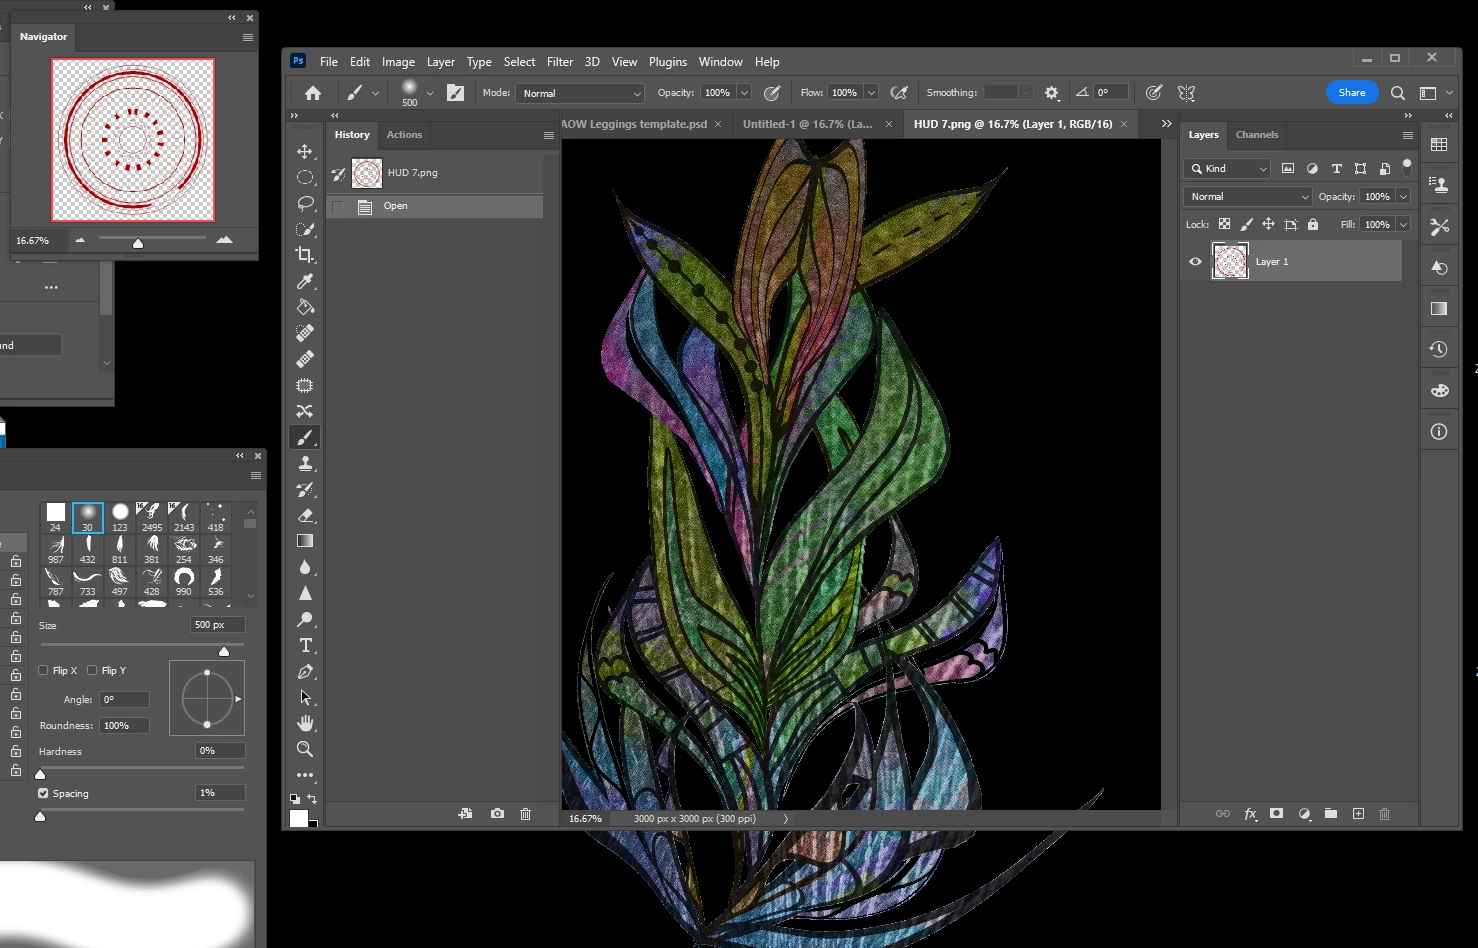Select the Gradient tool

[305, 541]
